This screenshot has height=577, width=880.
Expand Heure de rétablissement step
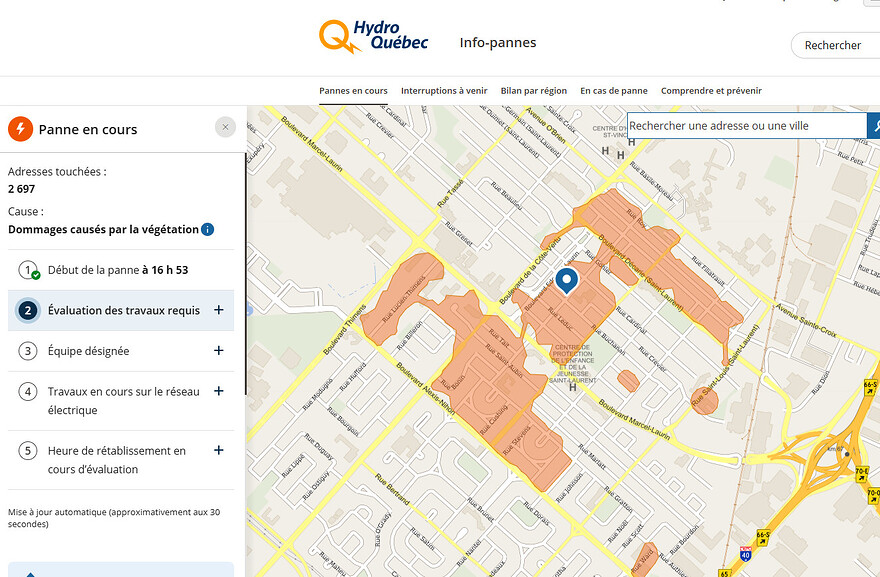pyautogui.click(x=218, y=451)
